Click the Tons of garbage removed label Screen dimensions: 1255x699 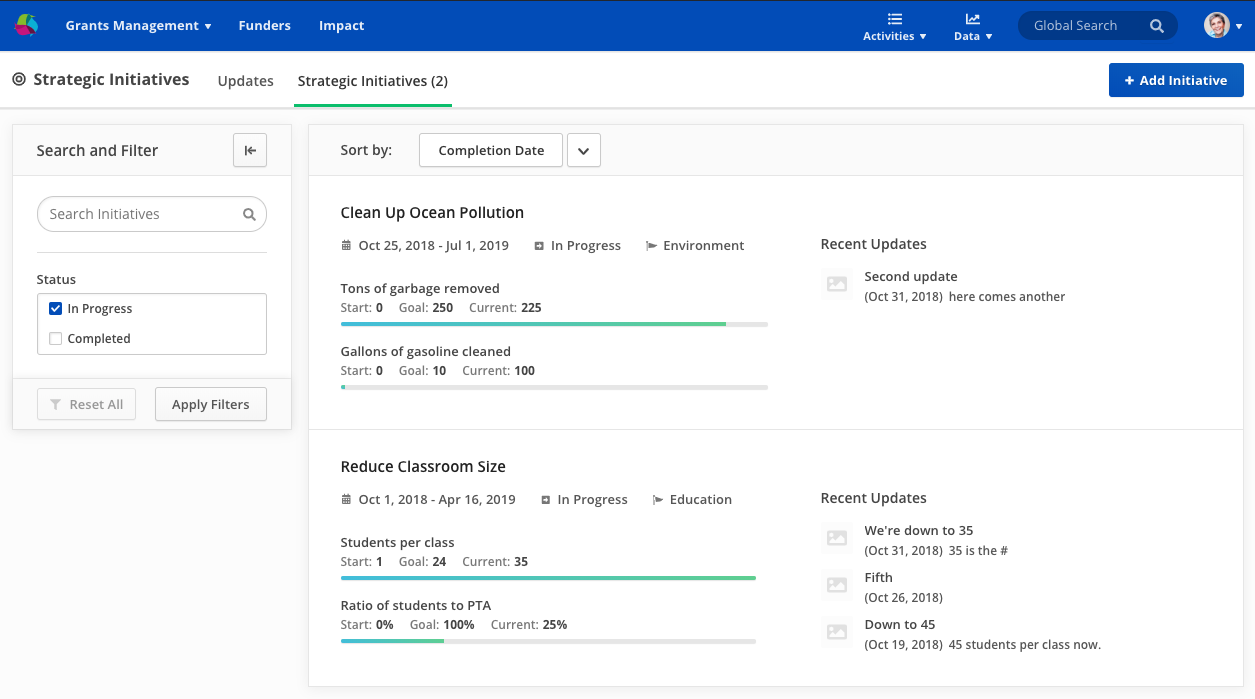[x=420, y=288]
